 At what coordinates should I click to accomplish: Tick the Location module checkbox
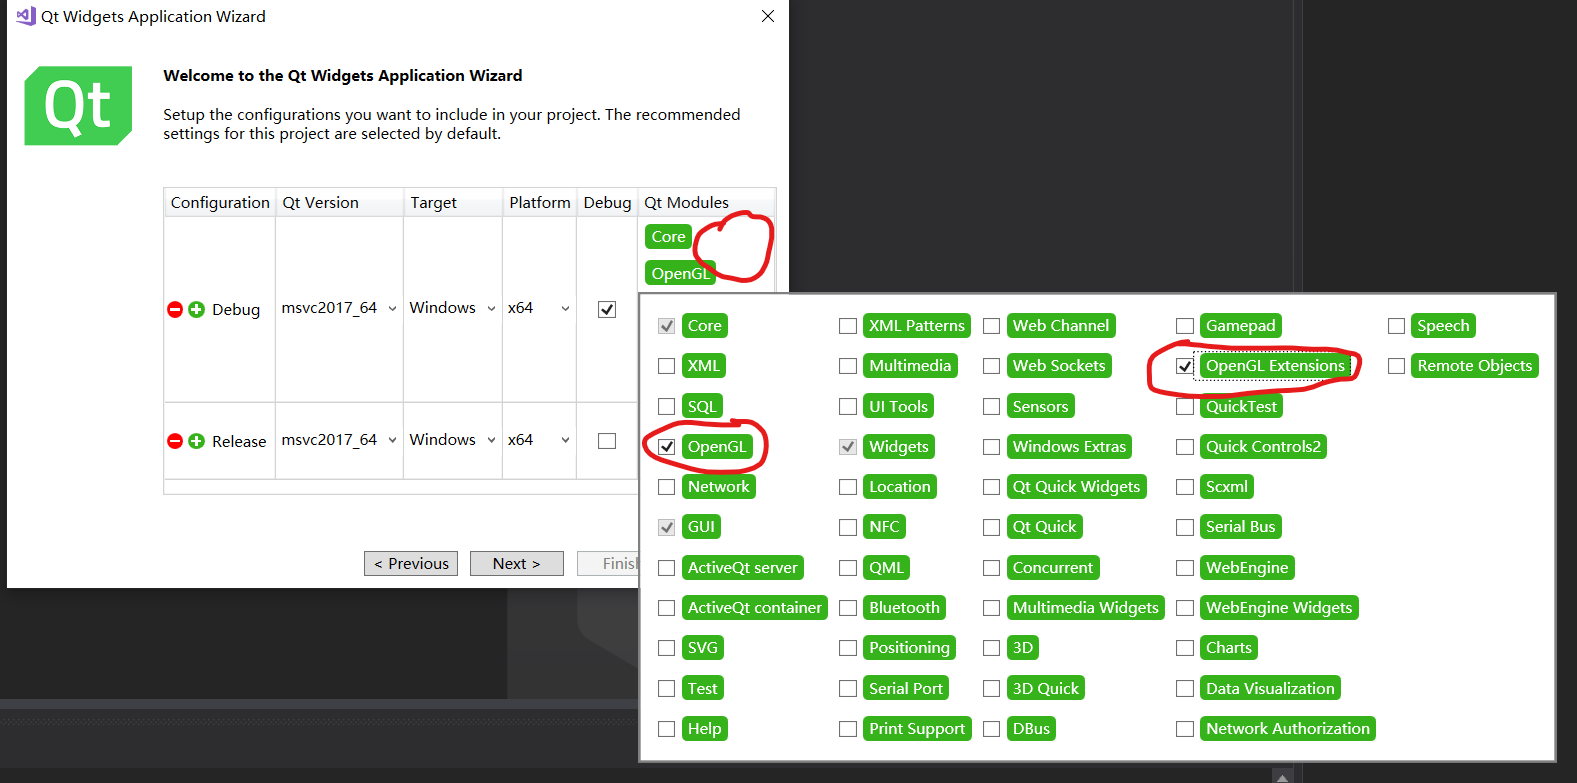(x=848, y=487)
